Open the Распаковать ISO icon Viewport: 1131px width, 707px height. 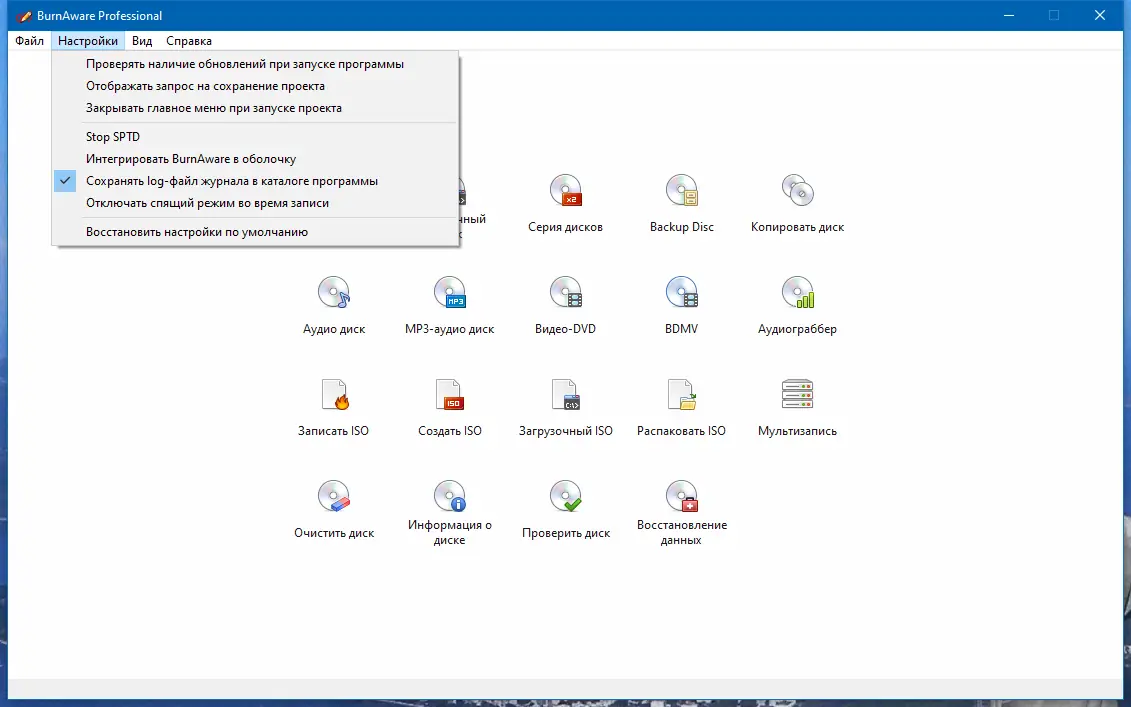[682, 395]
